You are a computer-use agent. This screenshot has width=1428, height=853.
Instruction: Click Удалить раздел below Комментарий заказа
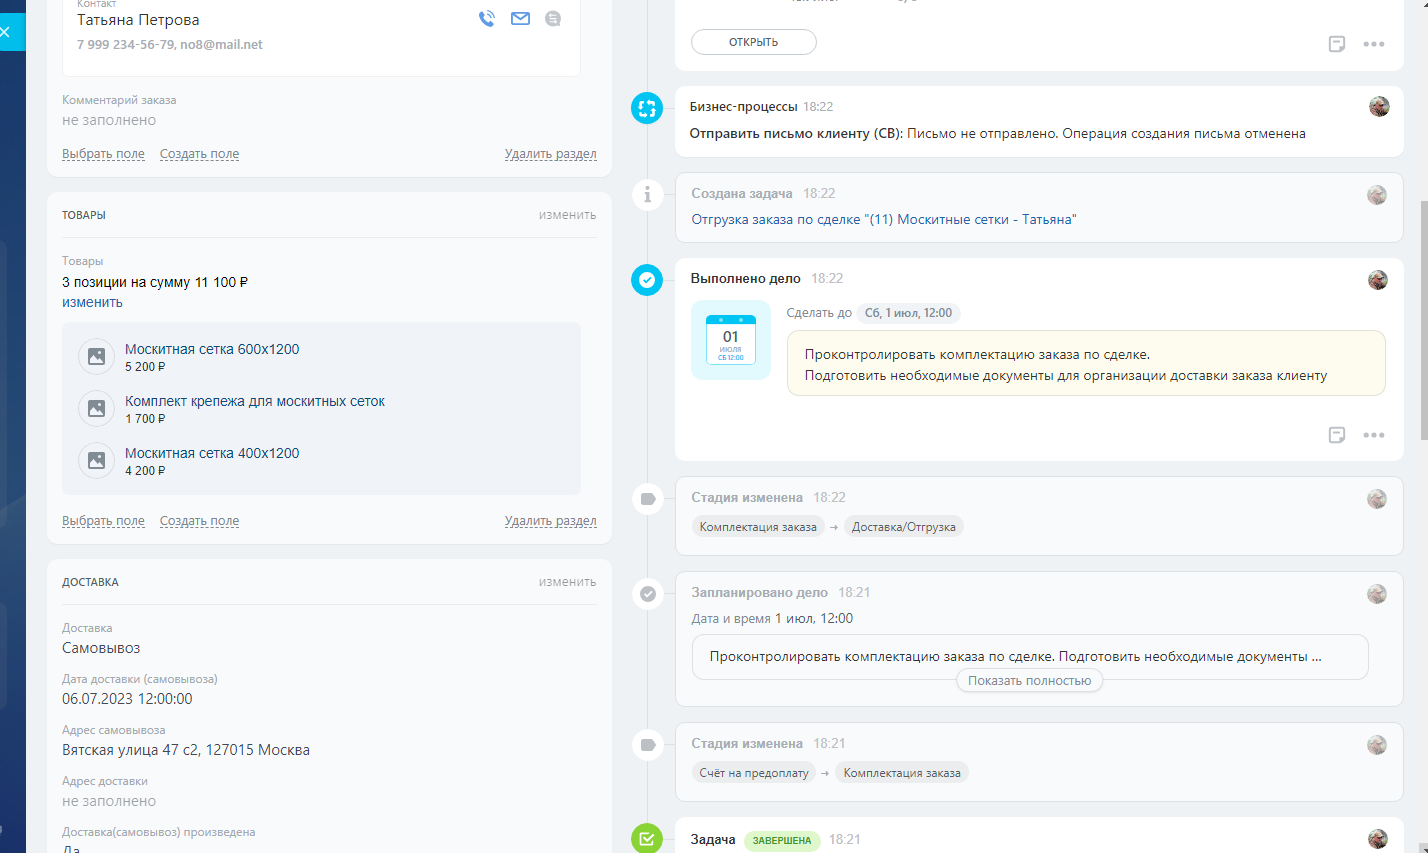coord(550,154)
